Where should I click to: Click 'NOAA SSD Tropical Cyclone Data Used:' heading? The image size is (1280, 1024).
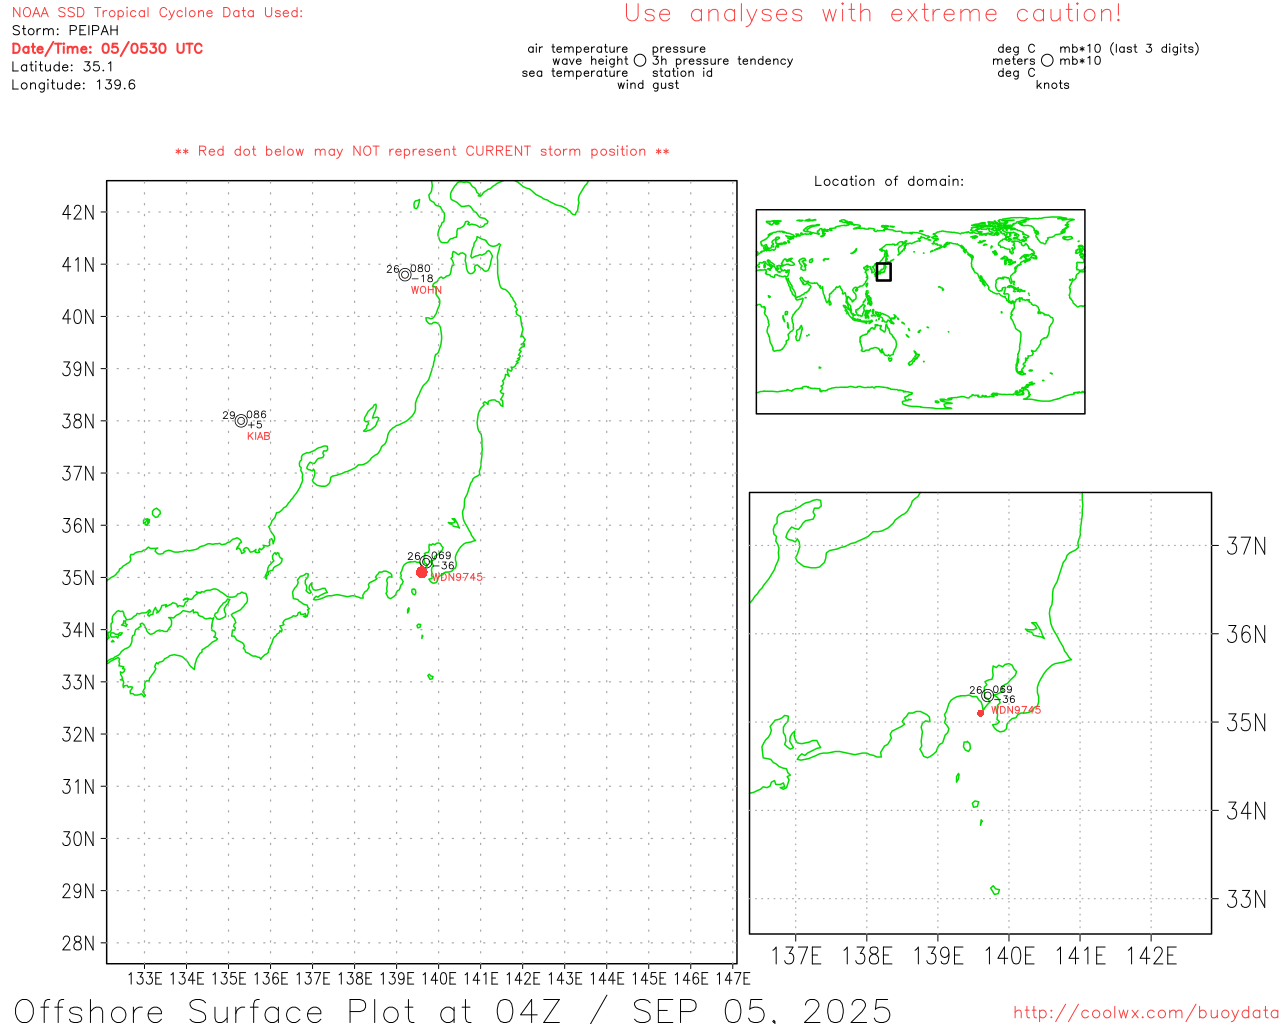point(157,13)
